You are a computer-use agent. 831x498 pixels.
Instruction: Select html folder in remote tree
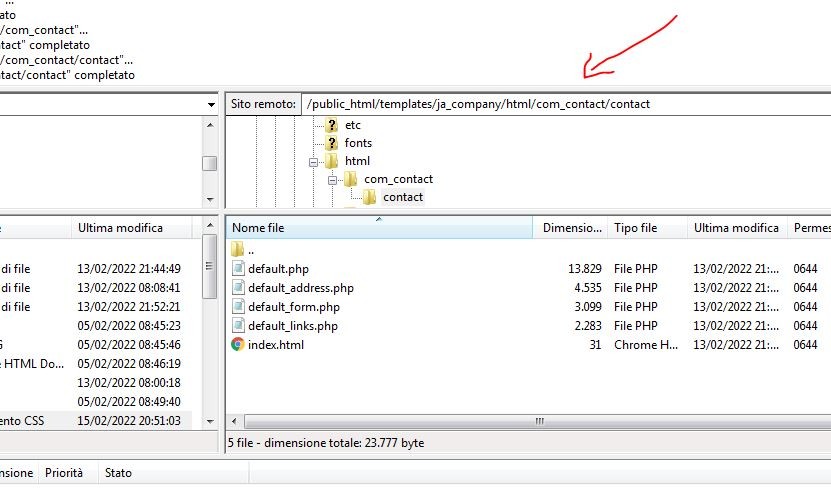357,161
